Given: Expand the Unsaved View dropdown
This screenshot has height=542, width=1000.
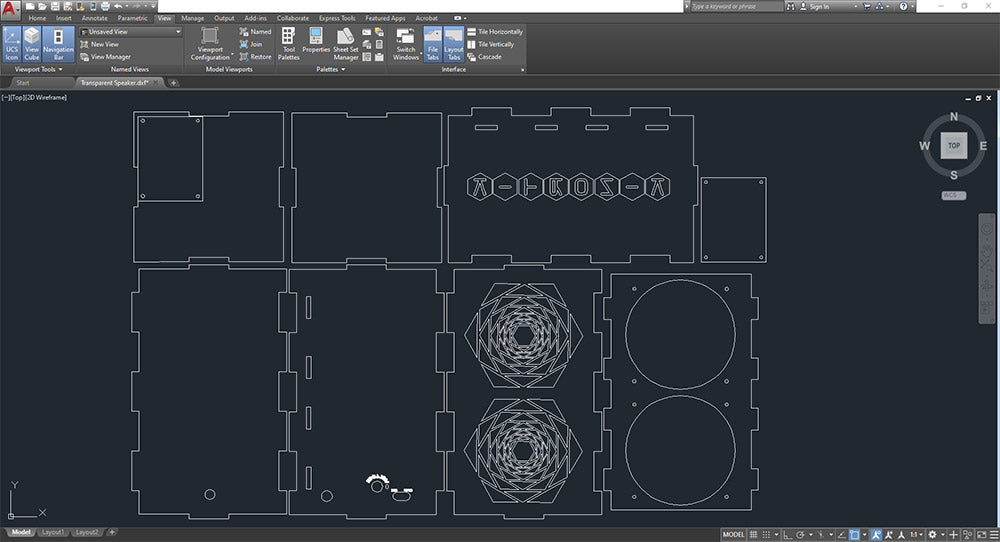Looking at the screenshot, I should pyautogui.click(x=178, y=32).
